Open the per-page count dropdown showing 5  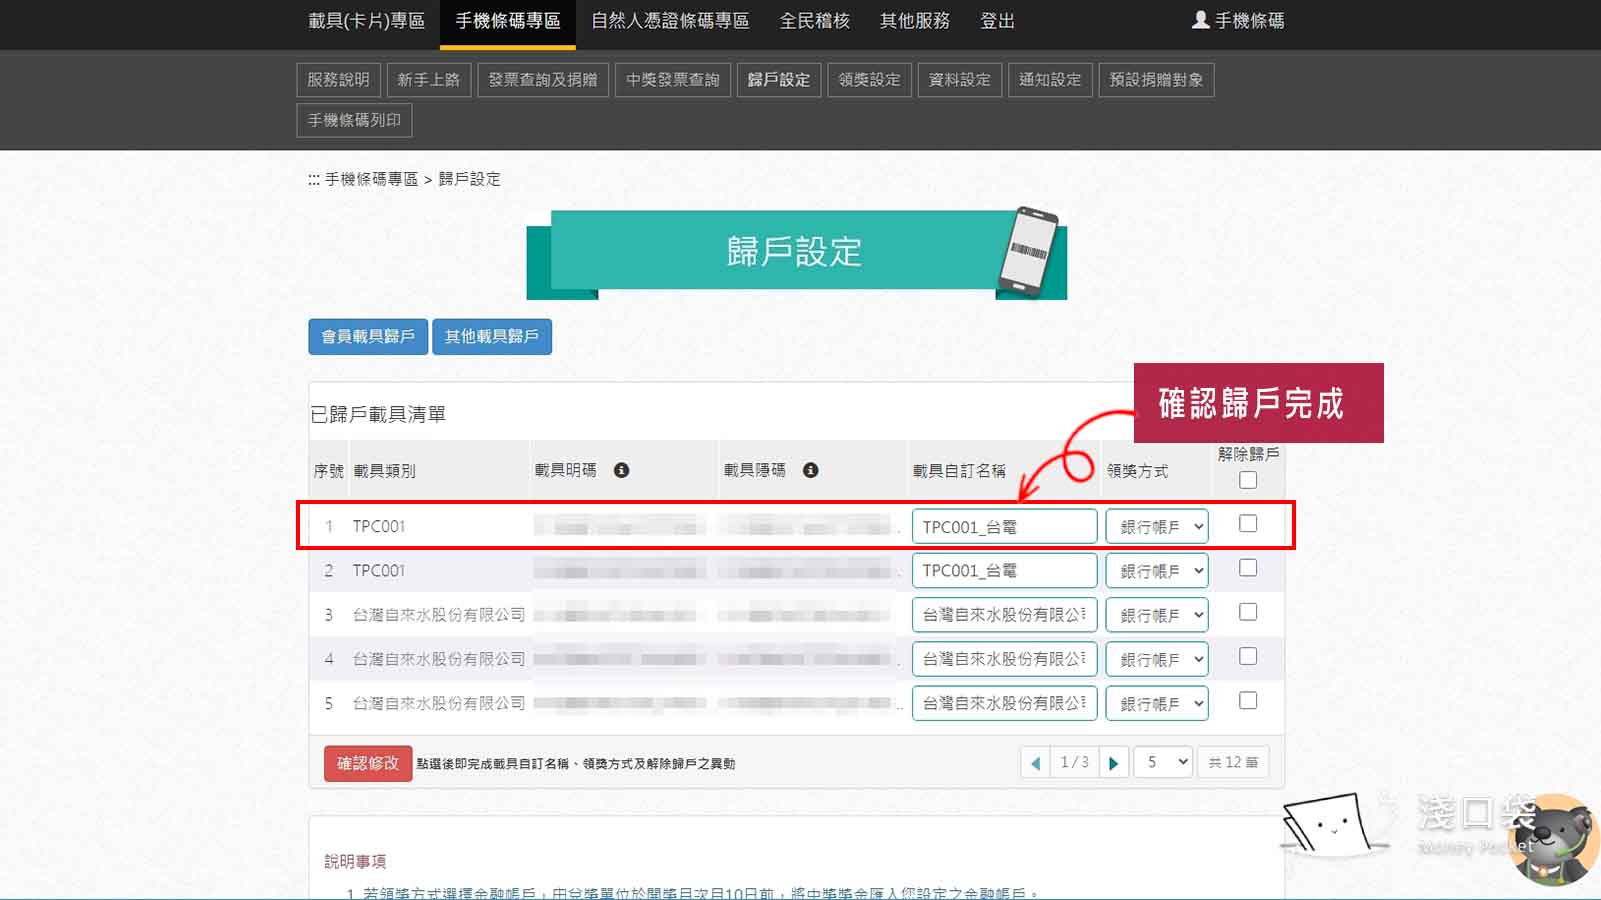coord(1162,762)
